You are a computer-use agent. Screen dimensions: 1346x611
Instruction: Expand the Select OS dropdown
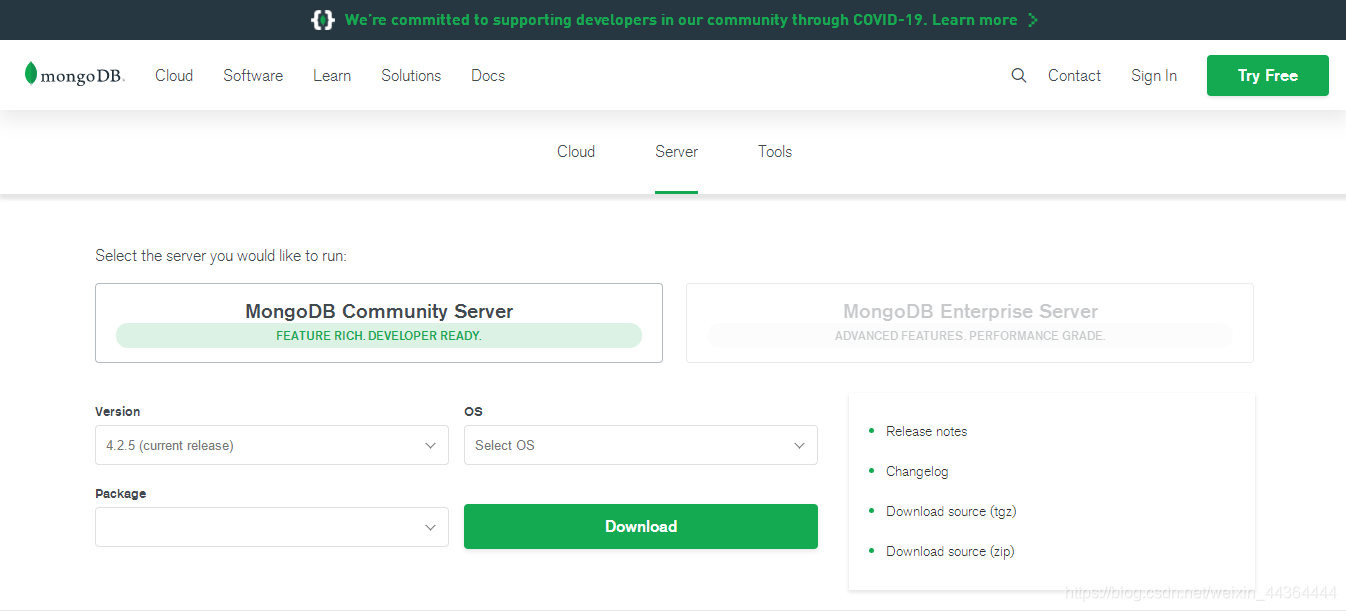641,445
